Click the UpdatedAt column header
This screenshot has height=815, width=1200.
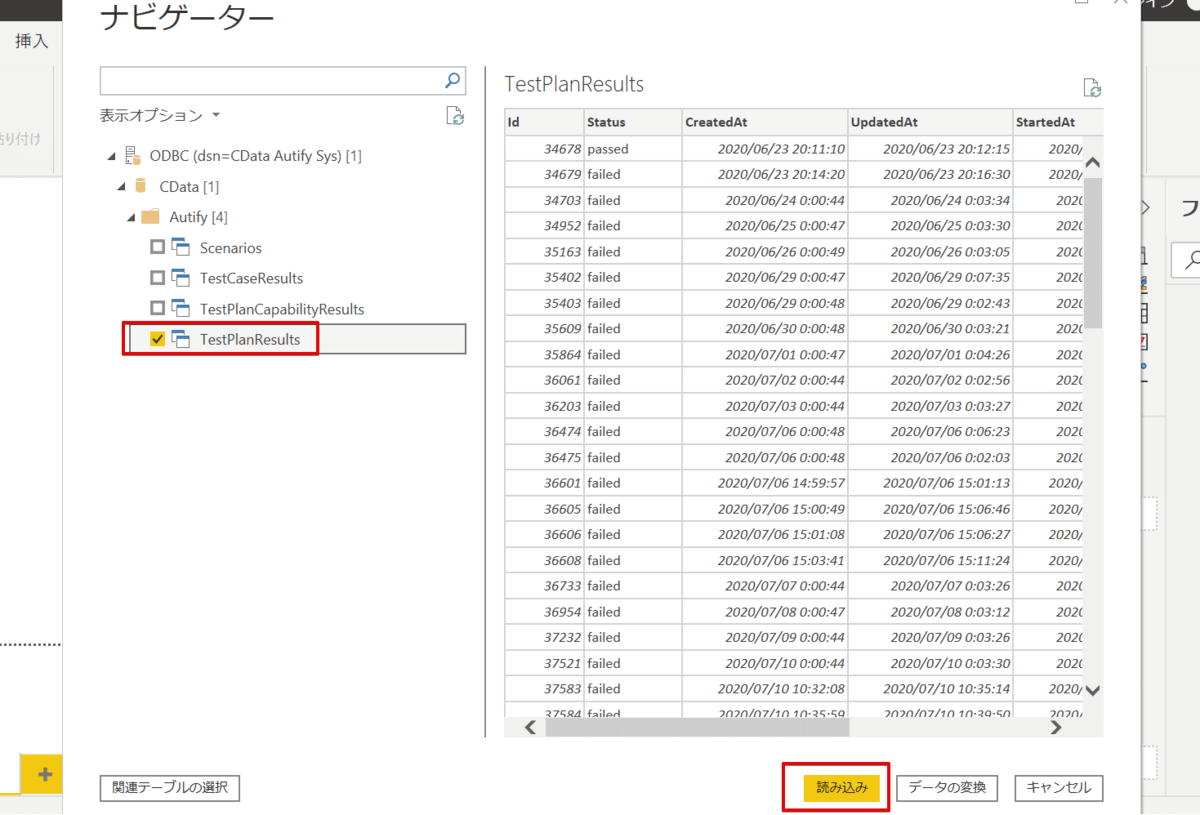[x=930, y=122]
